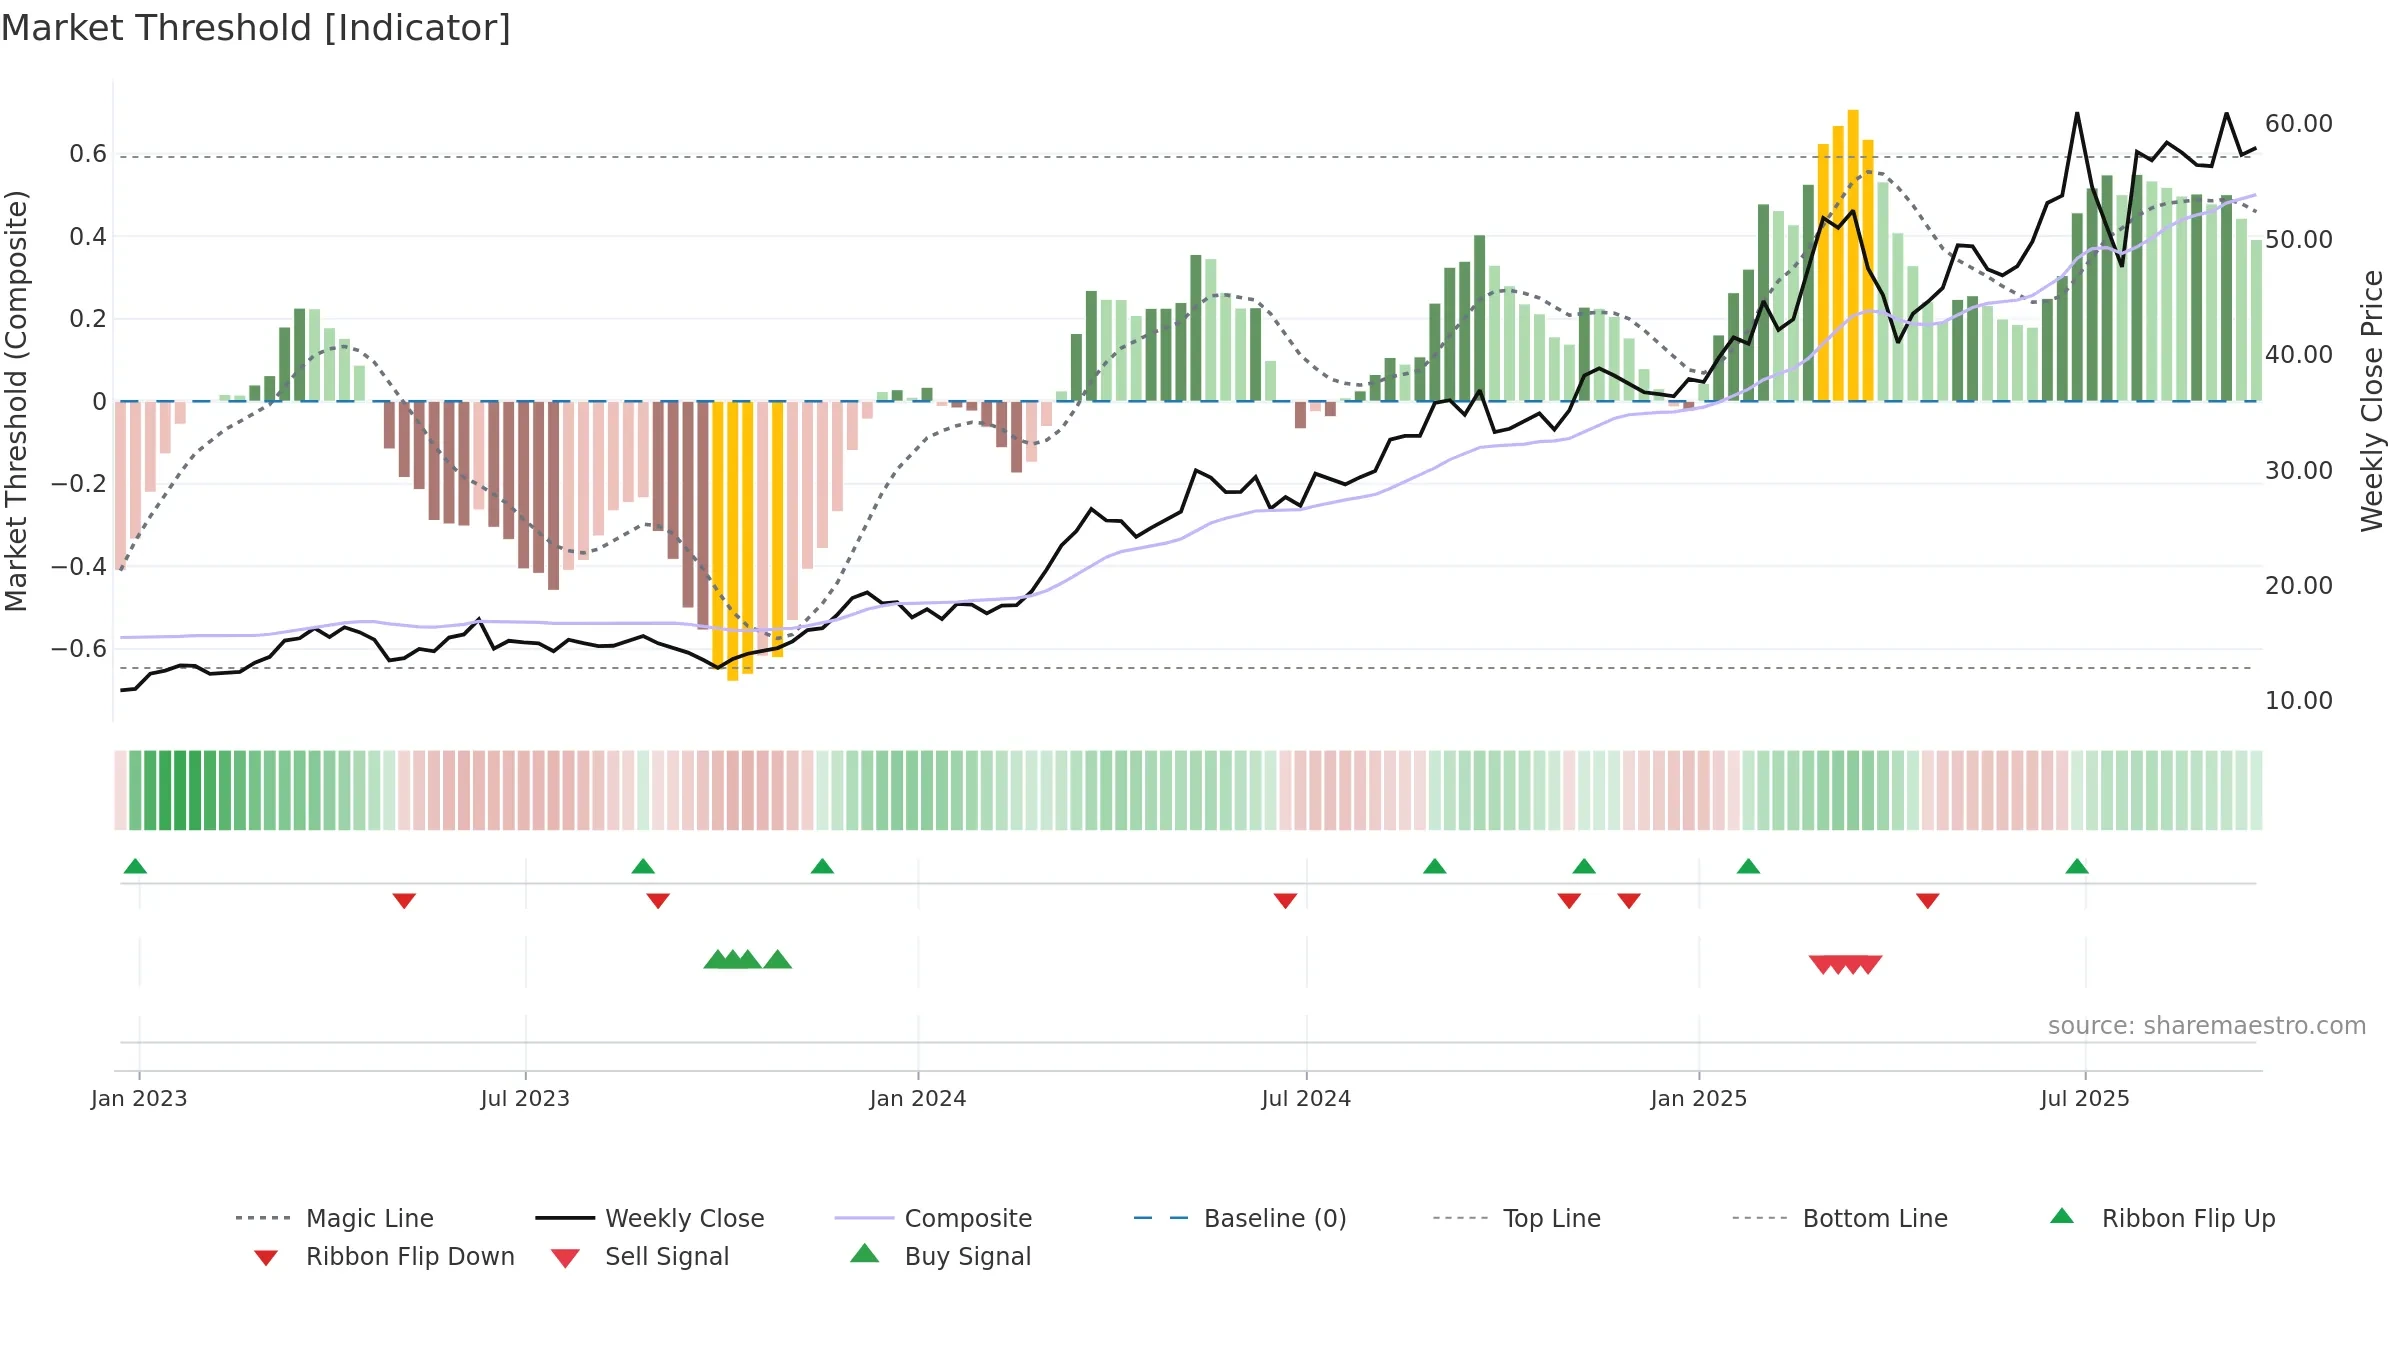Click the leftmost red Sell Signal triangle
This screenshot has width=2400, height=1350.
coord(1823,965)
